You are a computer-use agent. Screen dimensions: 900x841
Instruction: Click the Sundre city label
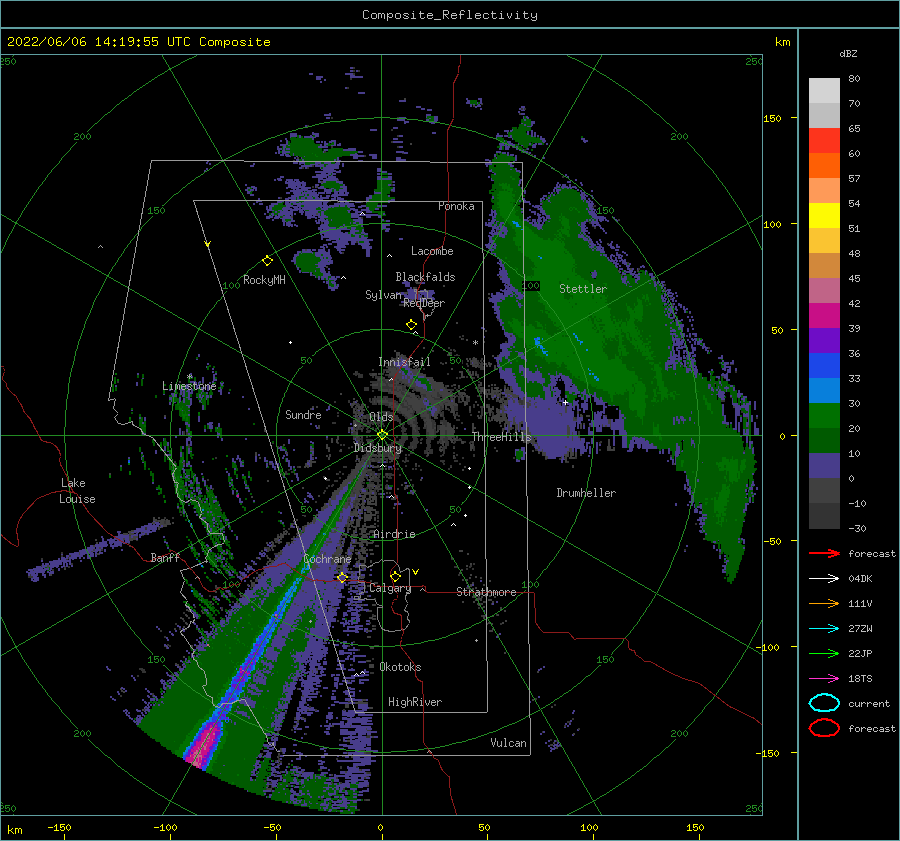[303, 414]
